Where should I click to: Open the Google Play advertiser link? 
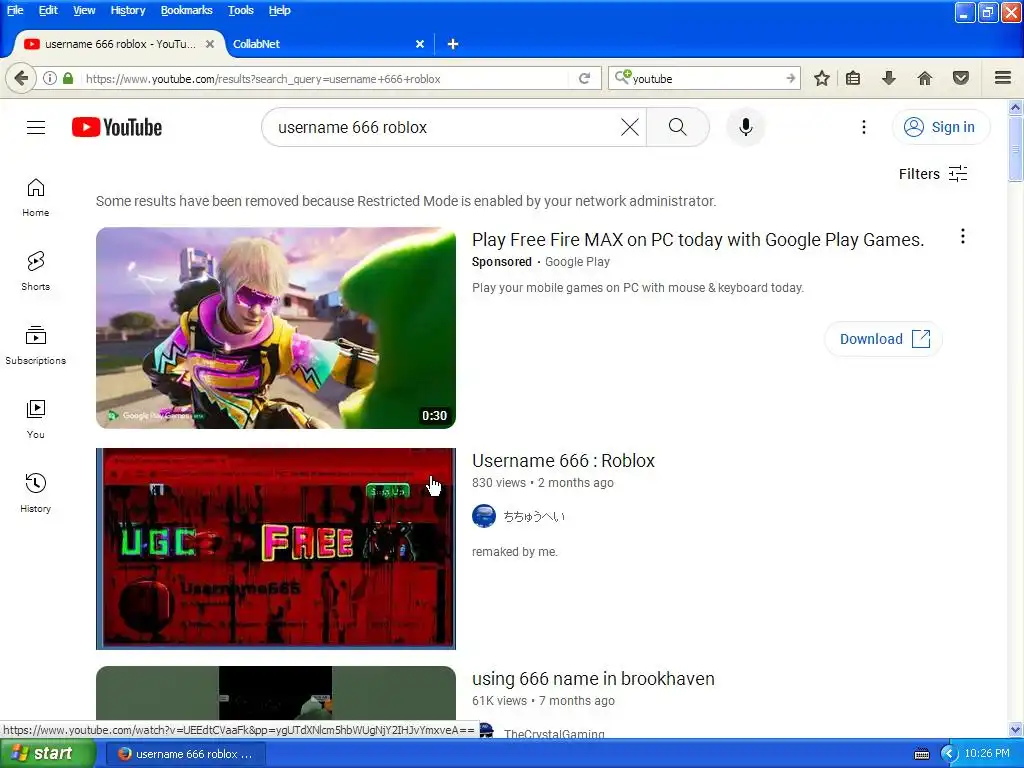(577, 262)
